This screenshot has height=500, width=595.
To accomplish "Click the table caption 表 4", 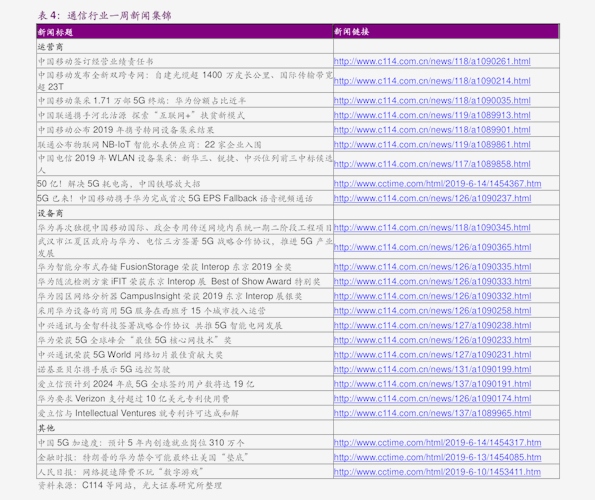I will click(x=104, y=15).
